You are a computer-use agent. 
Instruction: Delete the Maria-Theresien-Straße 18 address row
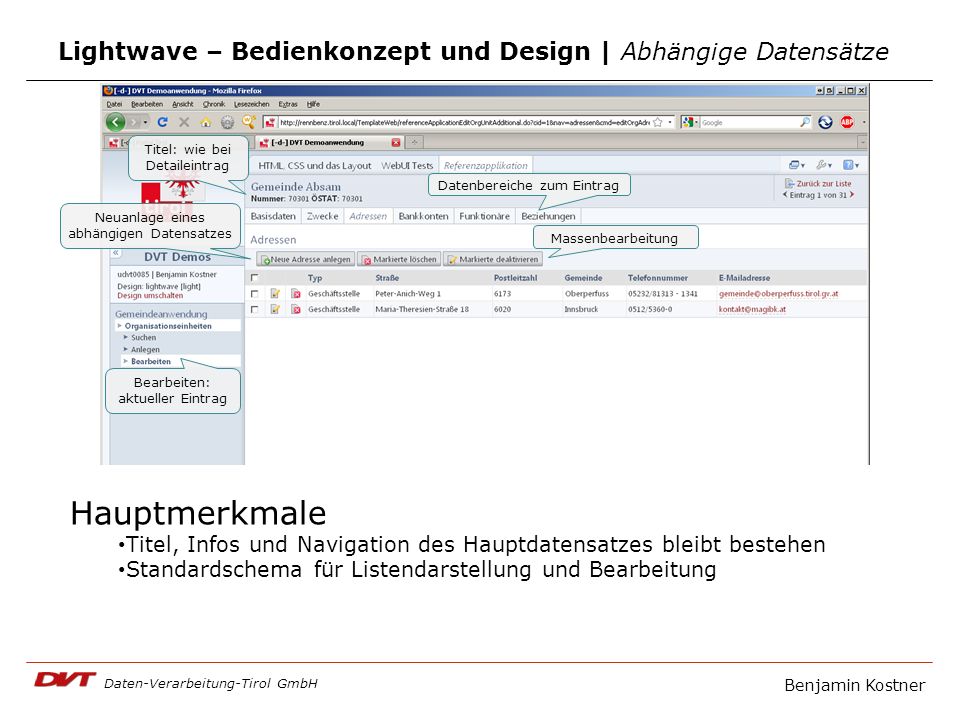(296, 309)
